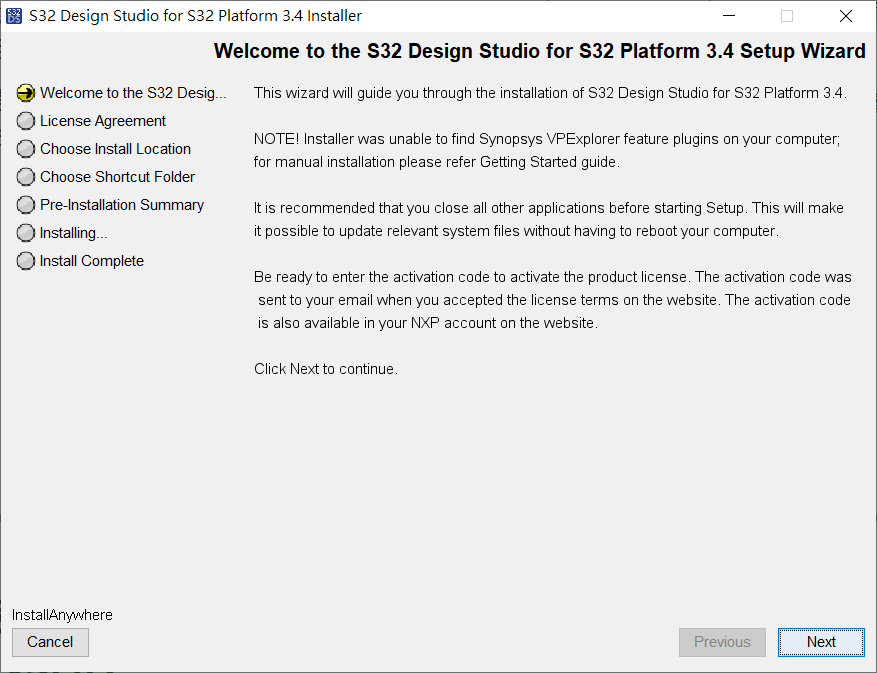Click the yellow arrow icon beside Welcome step

pyautogui.click(x=26, y=93)
